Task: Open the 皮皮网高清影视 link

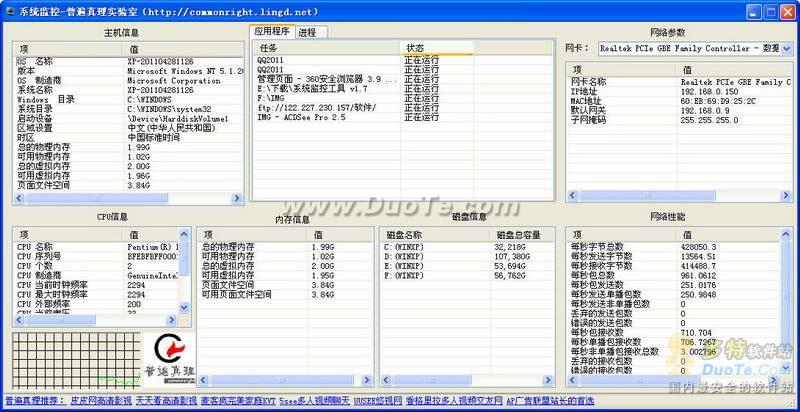Action: [x=102, y=401]
